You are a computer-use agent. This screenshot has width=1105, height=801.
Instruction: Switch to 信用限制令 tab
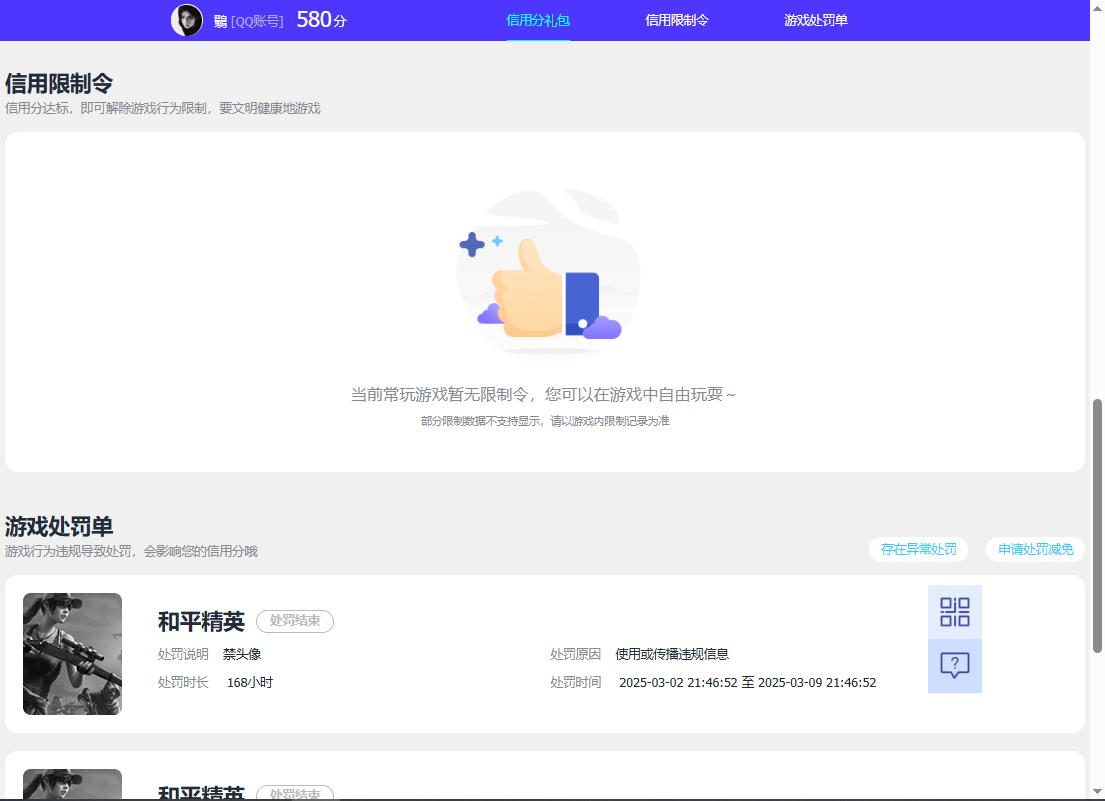(677, 20)
